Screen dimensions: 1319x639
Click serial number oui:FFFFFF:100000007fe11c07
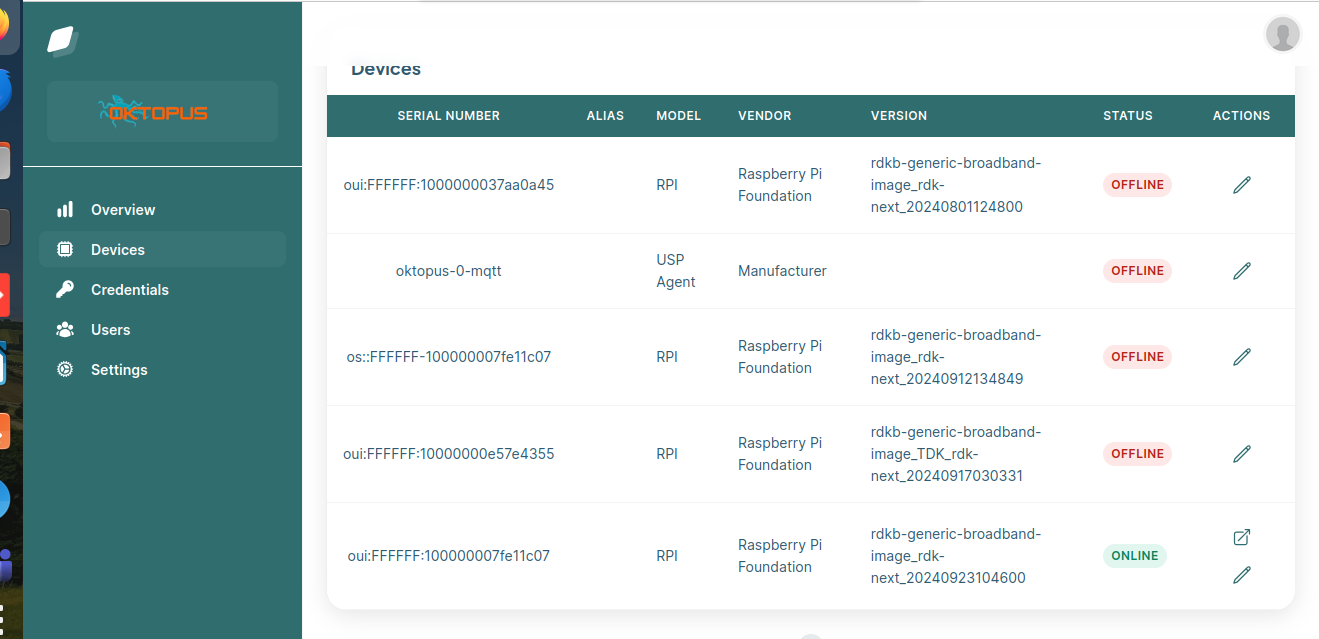[x=448, y=556]
